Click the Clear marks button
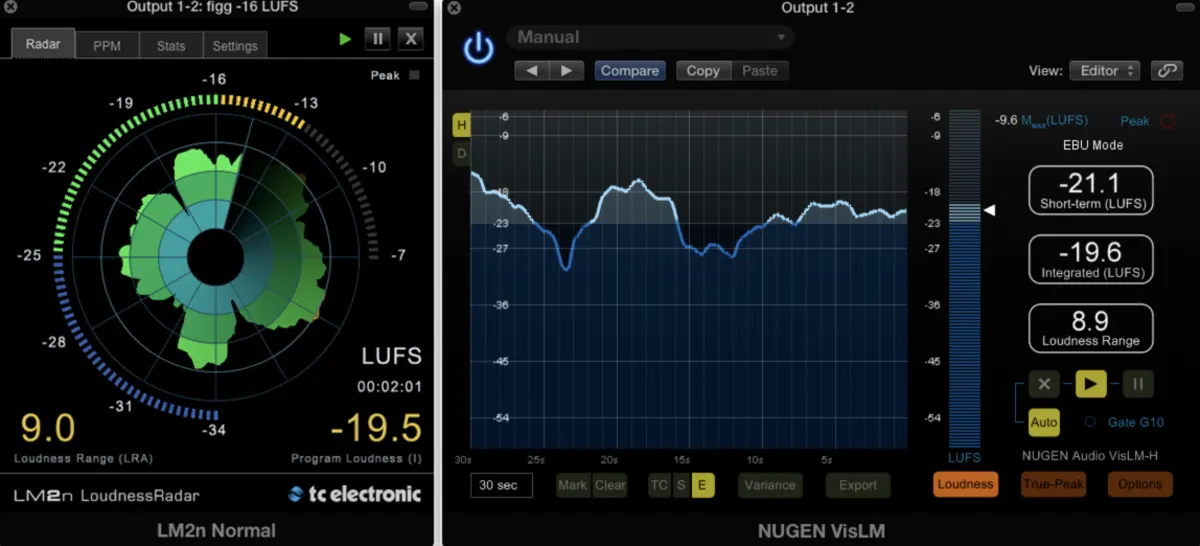Screen dimensions: 1200x546 609,485
